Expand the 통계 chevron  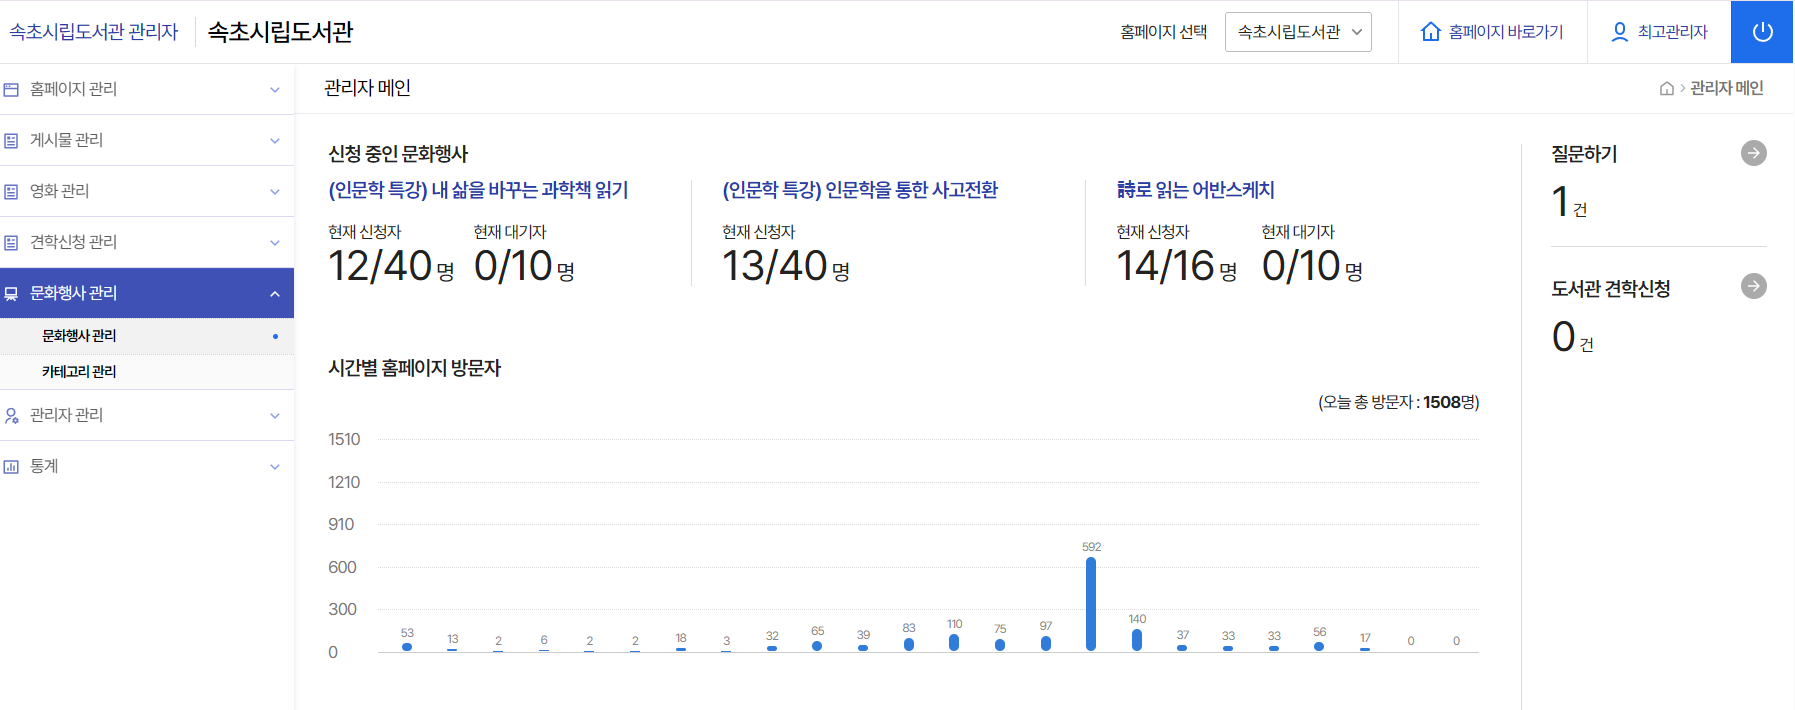pyautogui.click(x=274, y=467)
